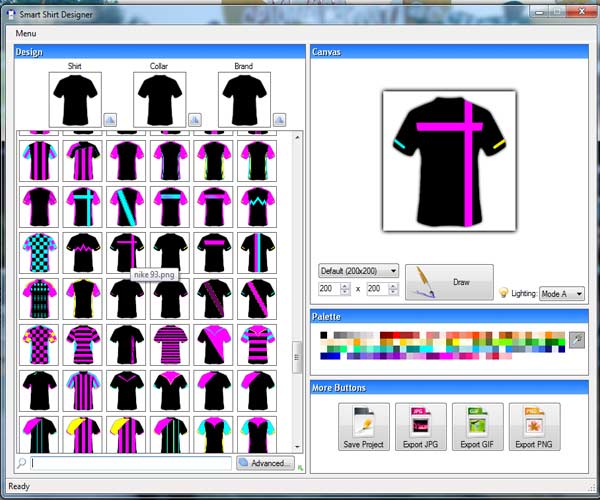600x500 pixels.
Task: Open Advanced search options
Action: pyautogui.click(x=266, y=463)
